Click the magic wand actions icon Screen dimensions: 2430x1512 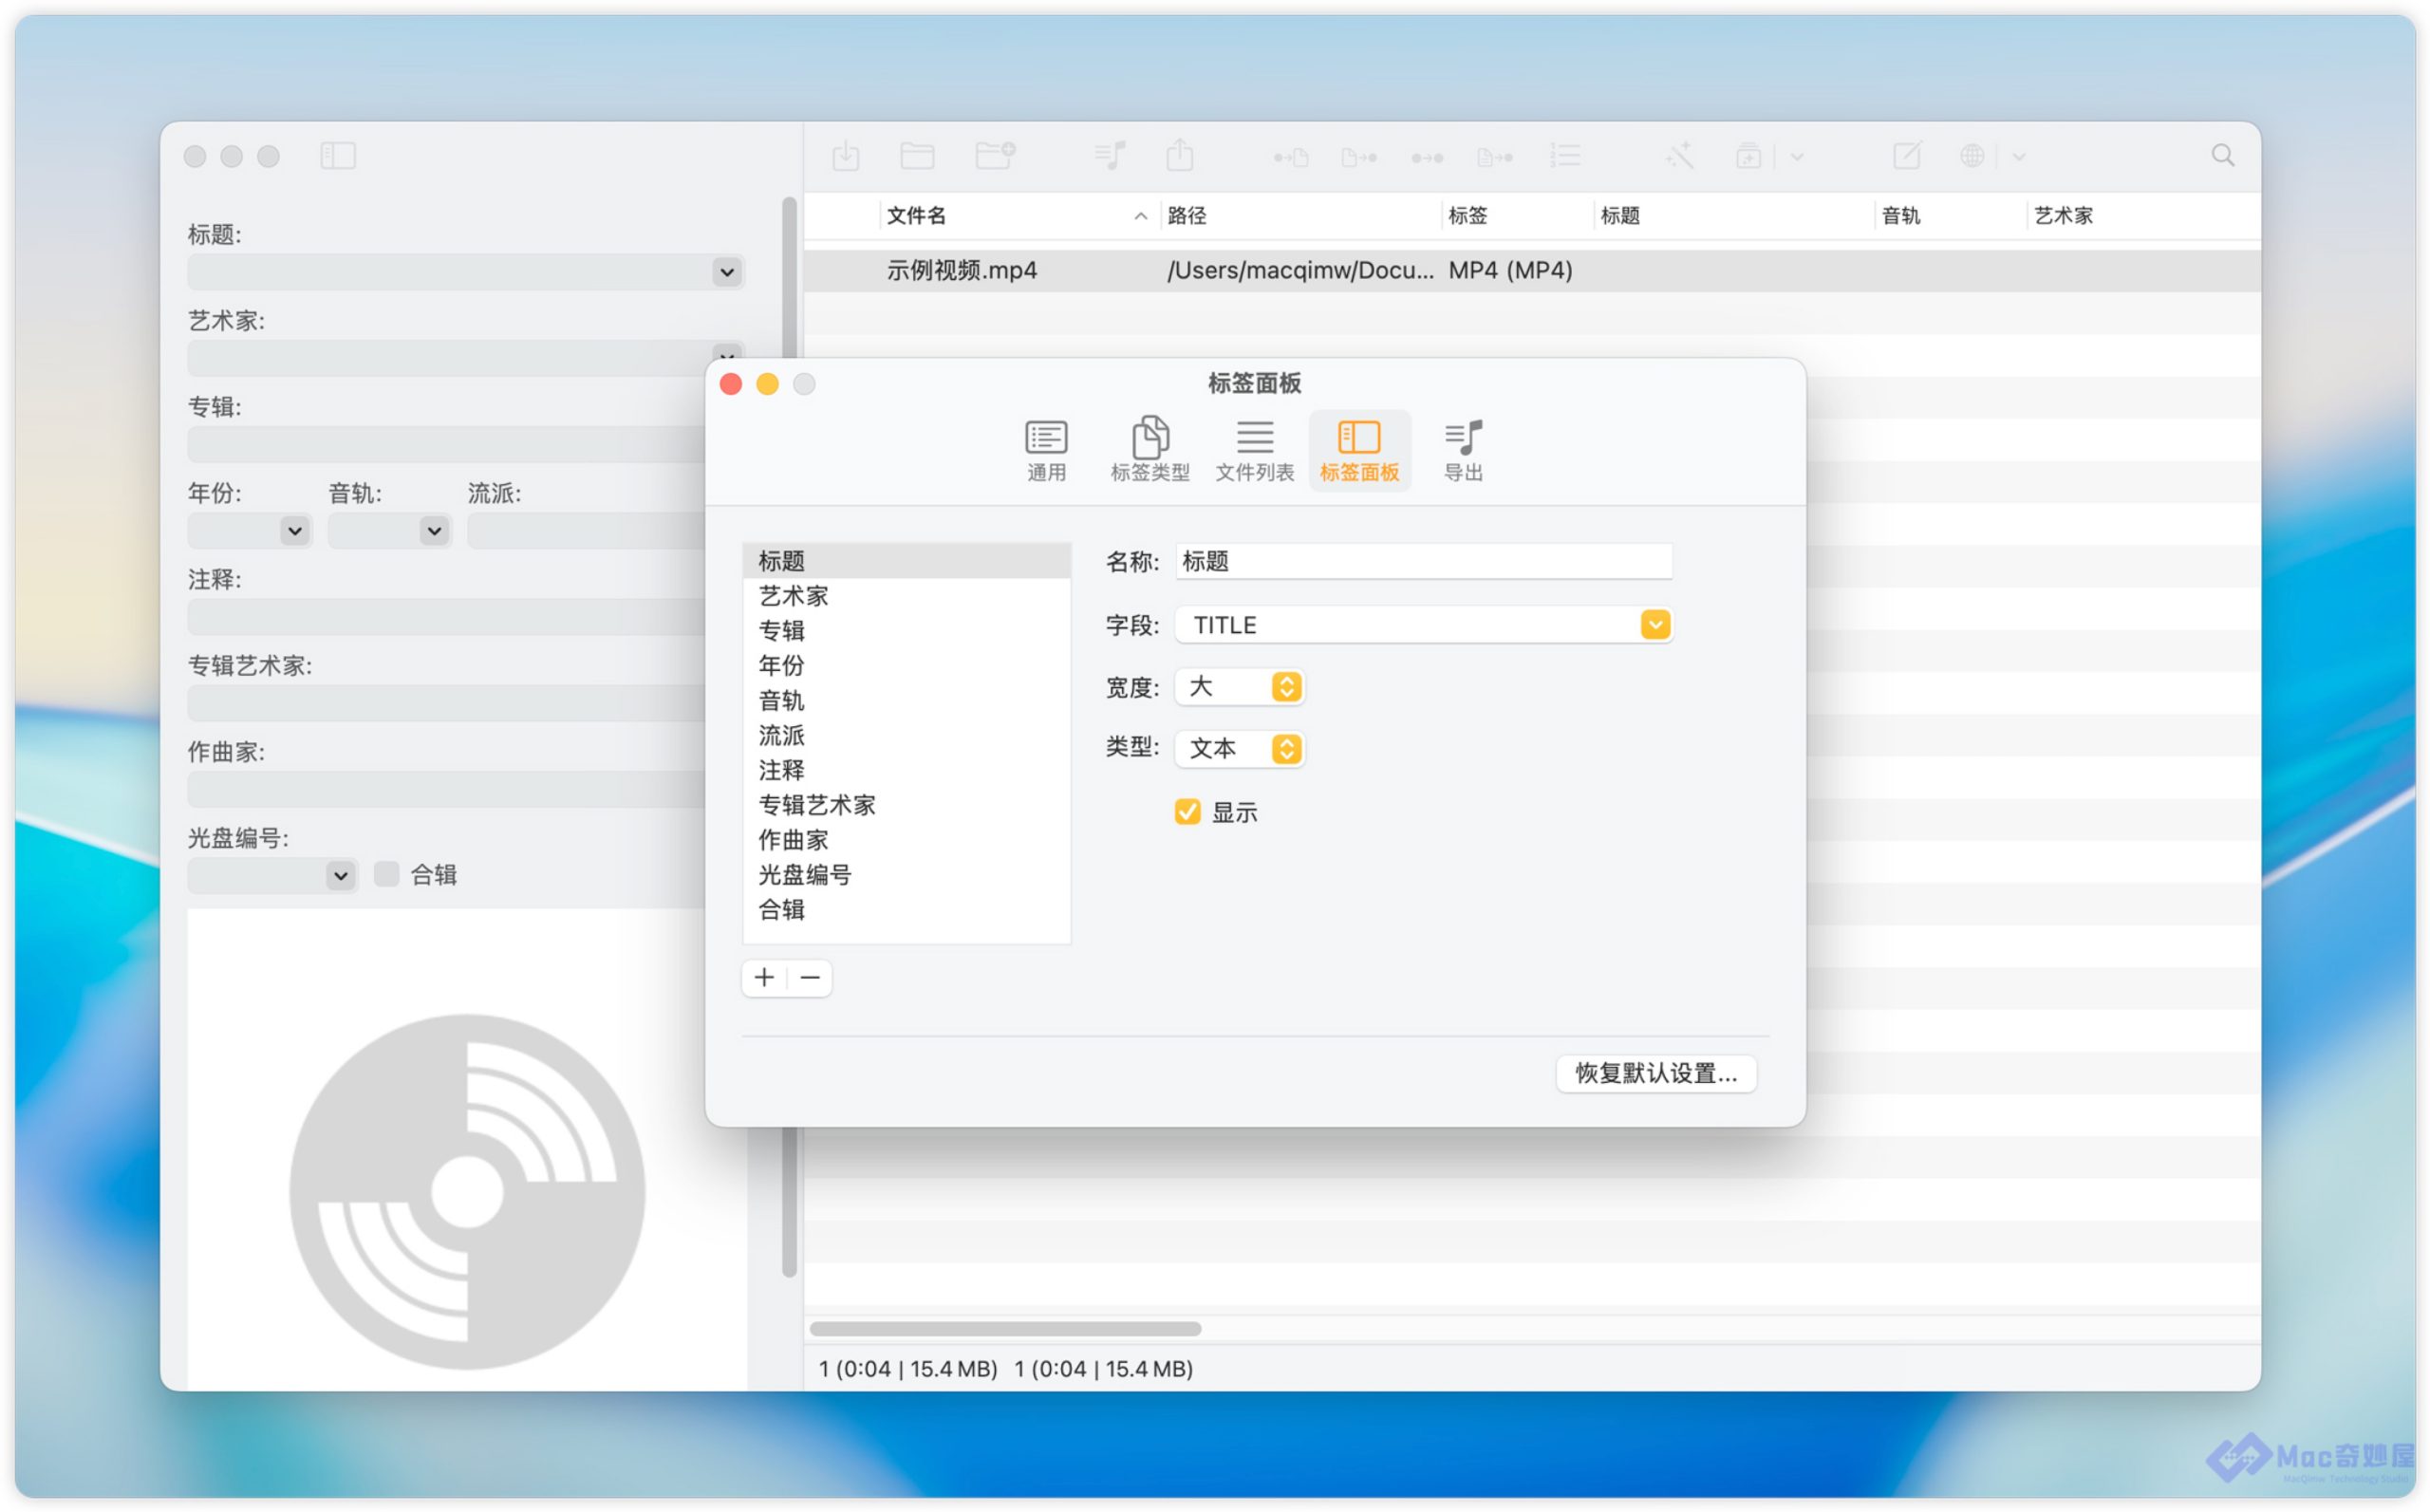pyautogui.click(x=1679, y=156)
